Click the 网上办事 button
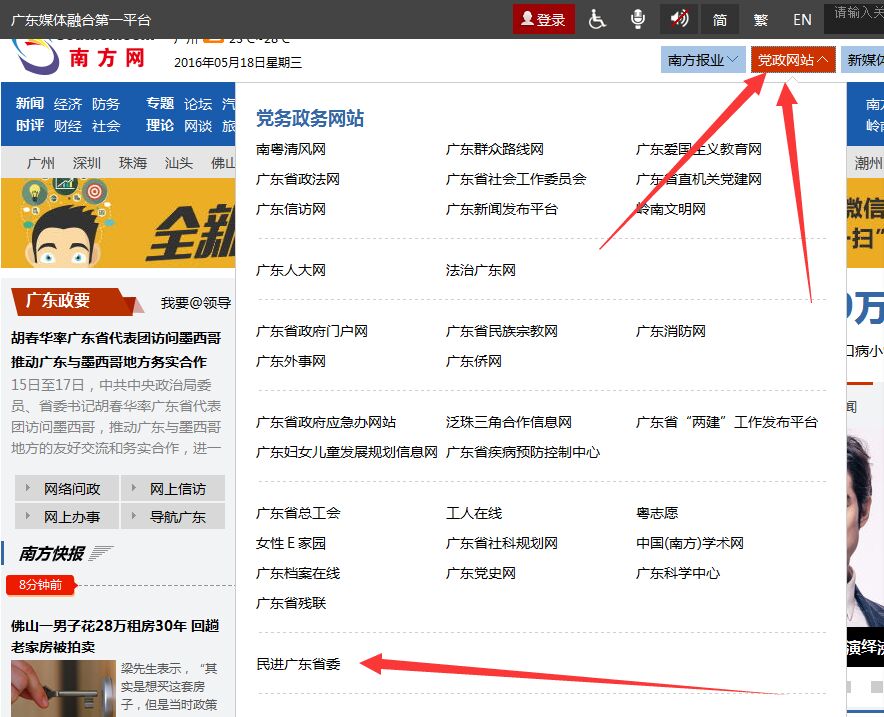The image size is (884, 717). [x=67, y=516]
